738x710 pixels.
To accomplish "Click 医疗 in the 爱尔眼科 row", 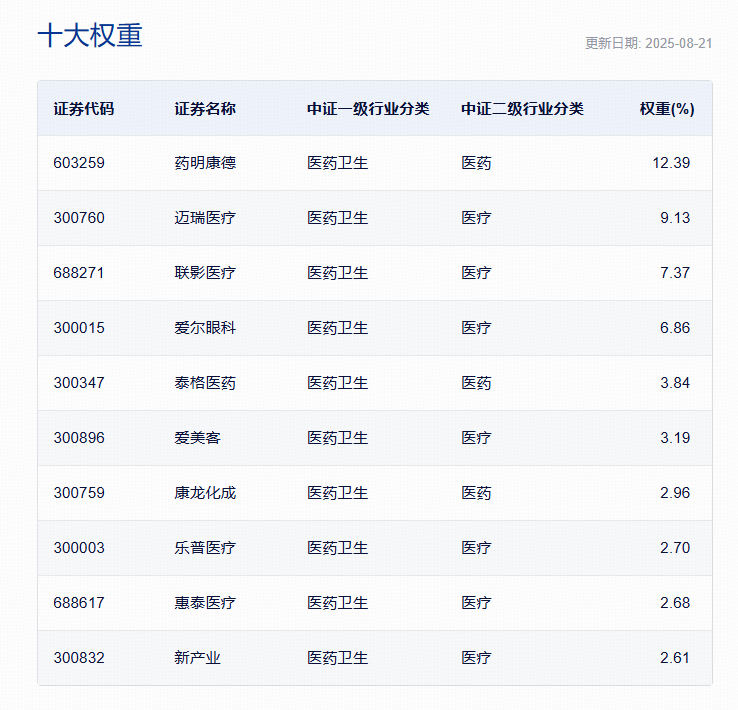I will [476, 328].
